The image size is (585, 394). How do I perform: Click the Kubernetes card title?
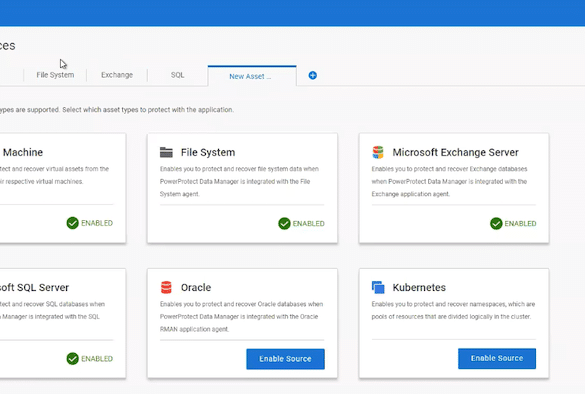[419, 287]
